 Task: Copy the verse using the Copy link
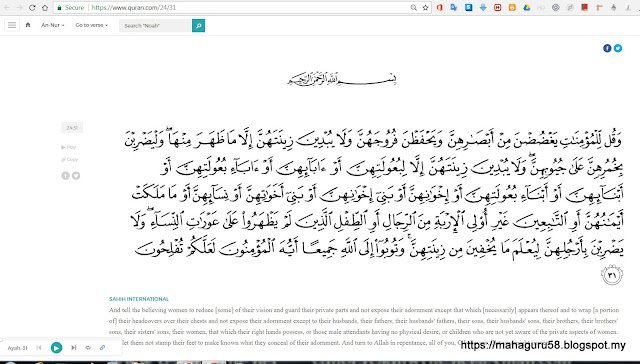[x=69, y=160]
